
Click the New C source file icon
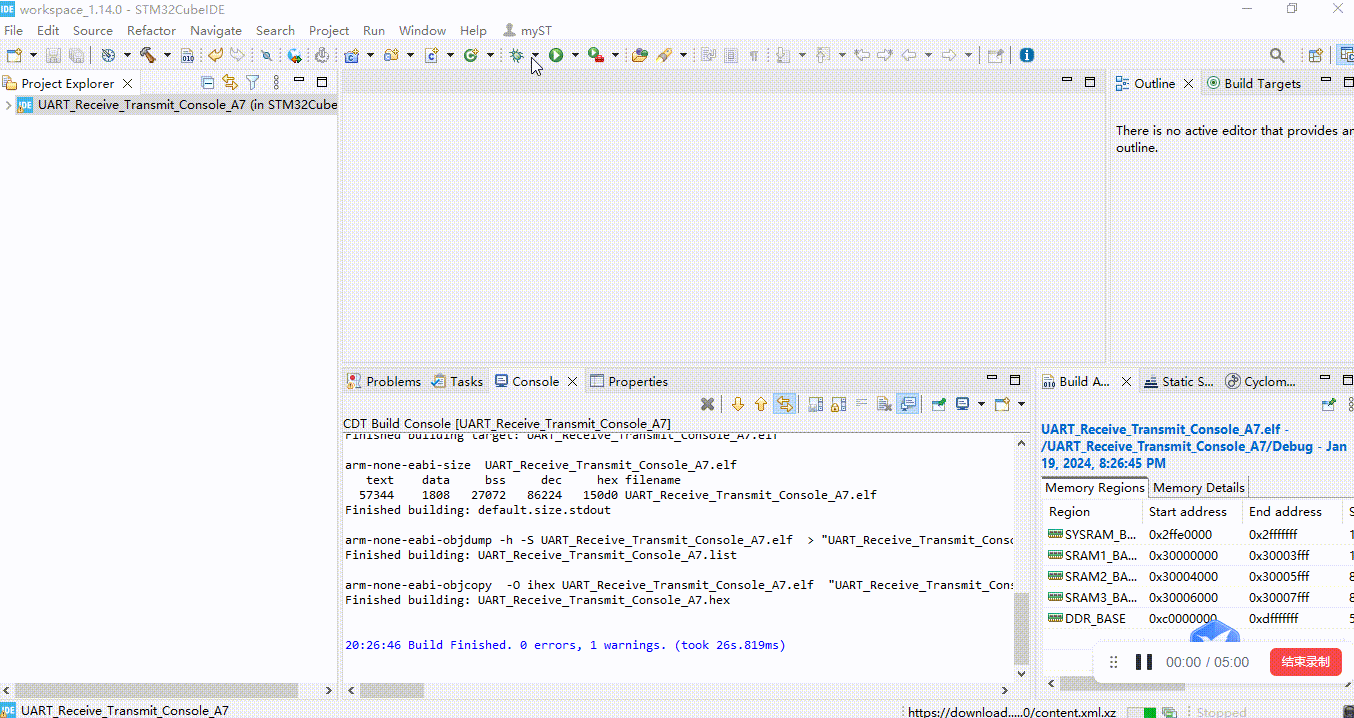(432, 55)
